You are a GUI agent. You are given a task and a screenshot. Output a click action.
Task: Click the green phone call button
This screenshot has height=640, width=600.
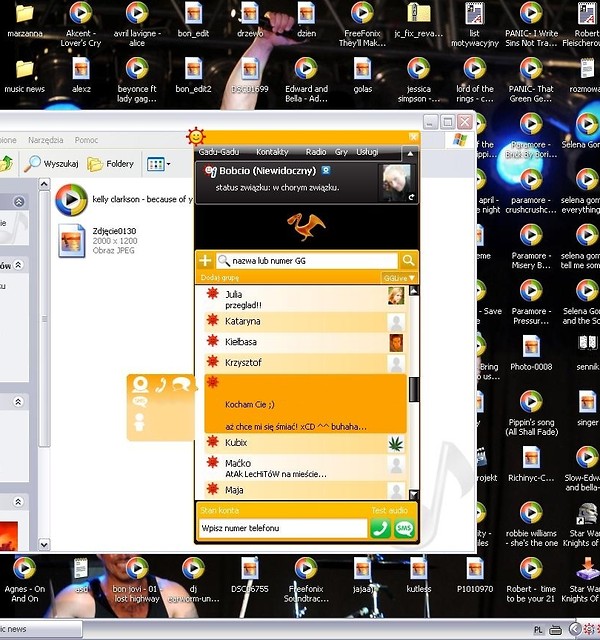point(380,529)
